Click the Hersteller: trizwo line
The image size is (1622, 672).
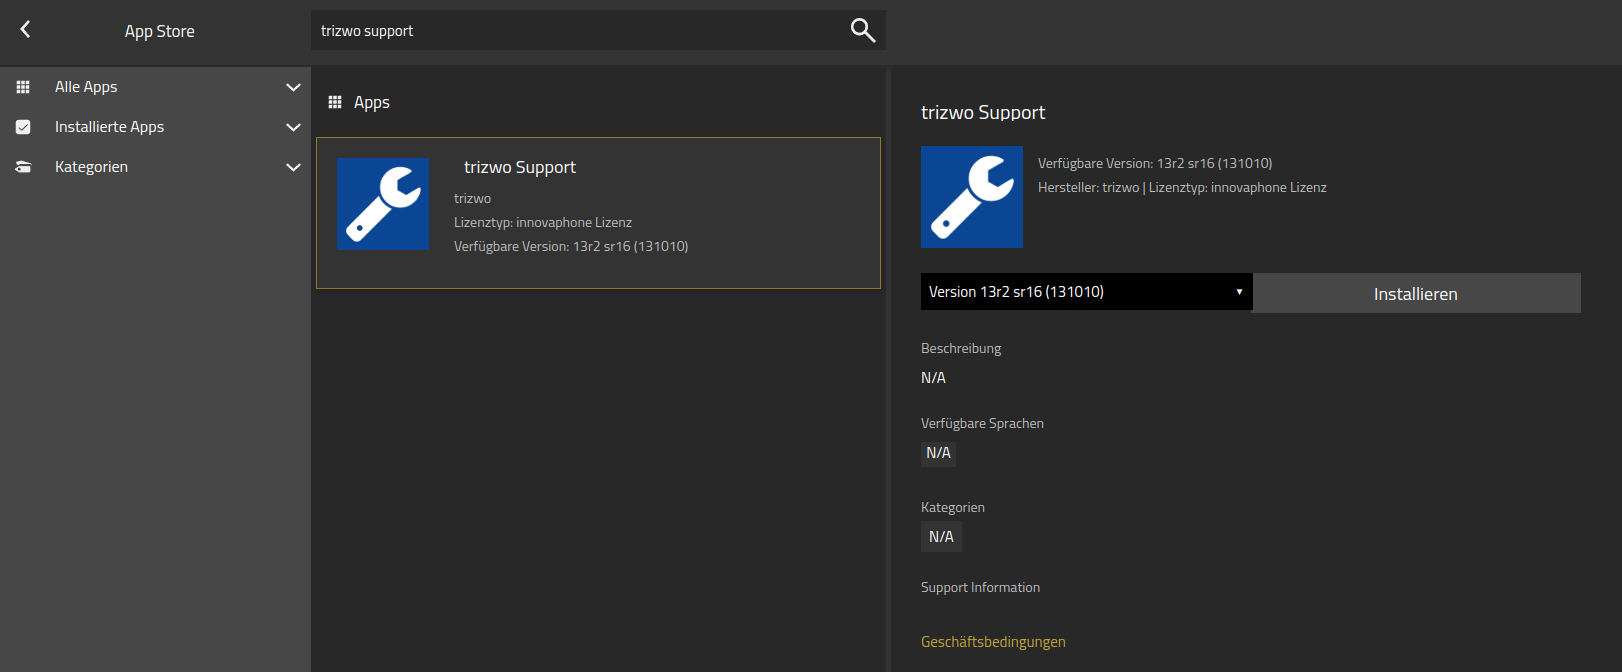(x=1182, y=187)
